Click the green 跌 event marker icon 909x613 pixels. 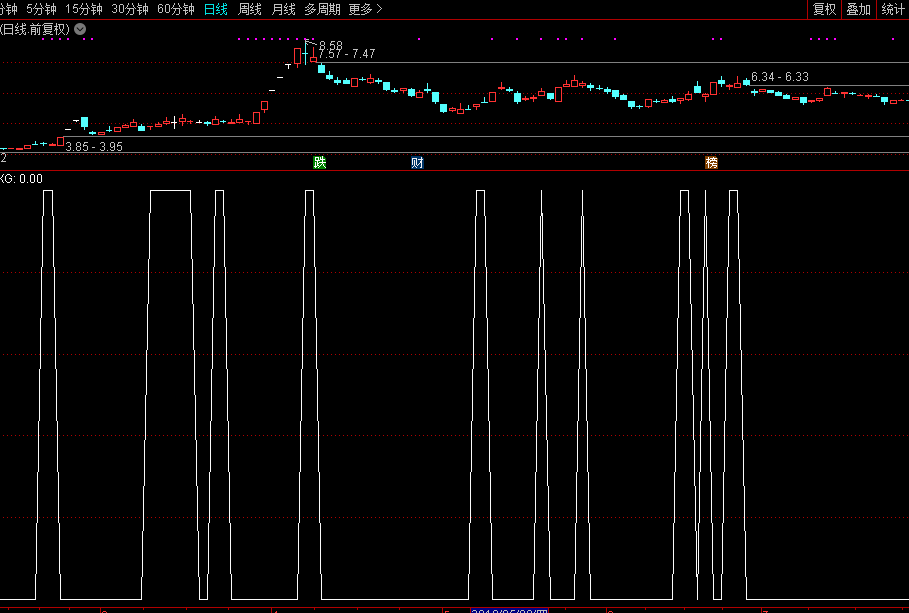pyautogui.click(x=319, y=162)
